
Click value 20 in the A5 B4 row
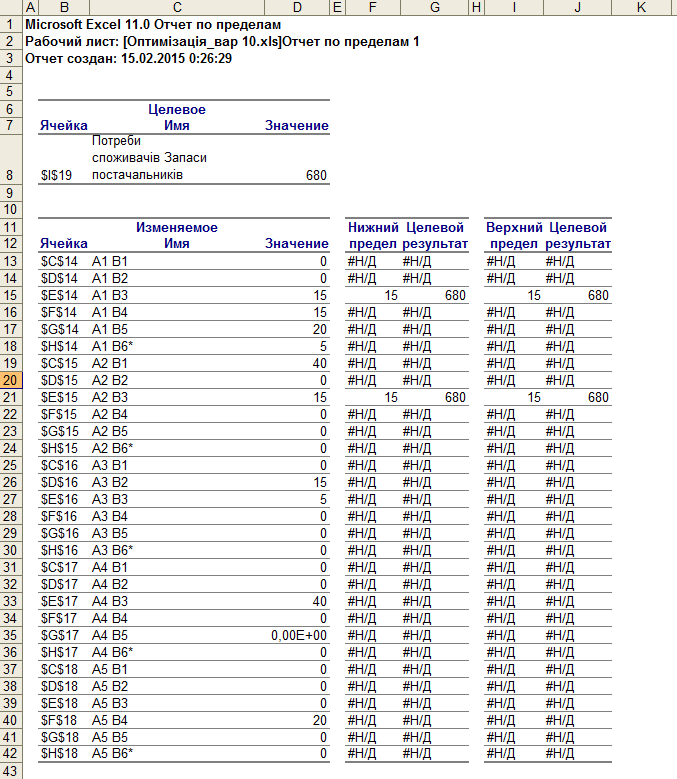tap(320, 720)
